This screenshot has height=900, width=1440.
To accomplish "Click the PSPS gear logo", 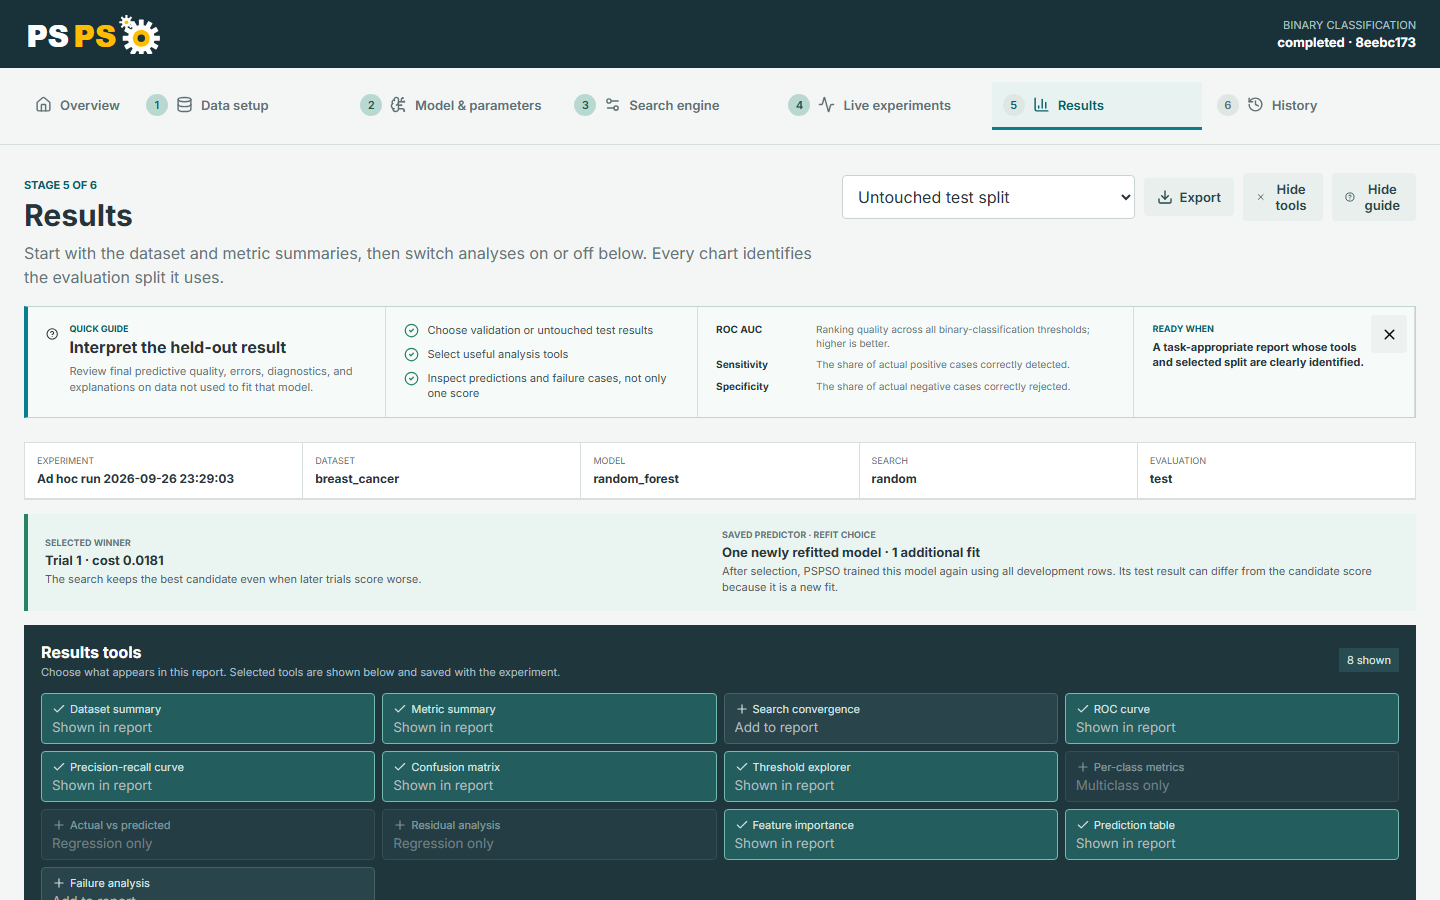I will 93,35.
